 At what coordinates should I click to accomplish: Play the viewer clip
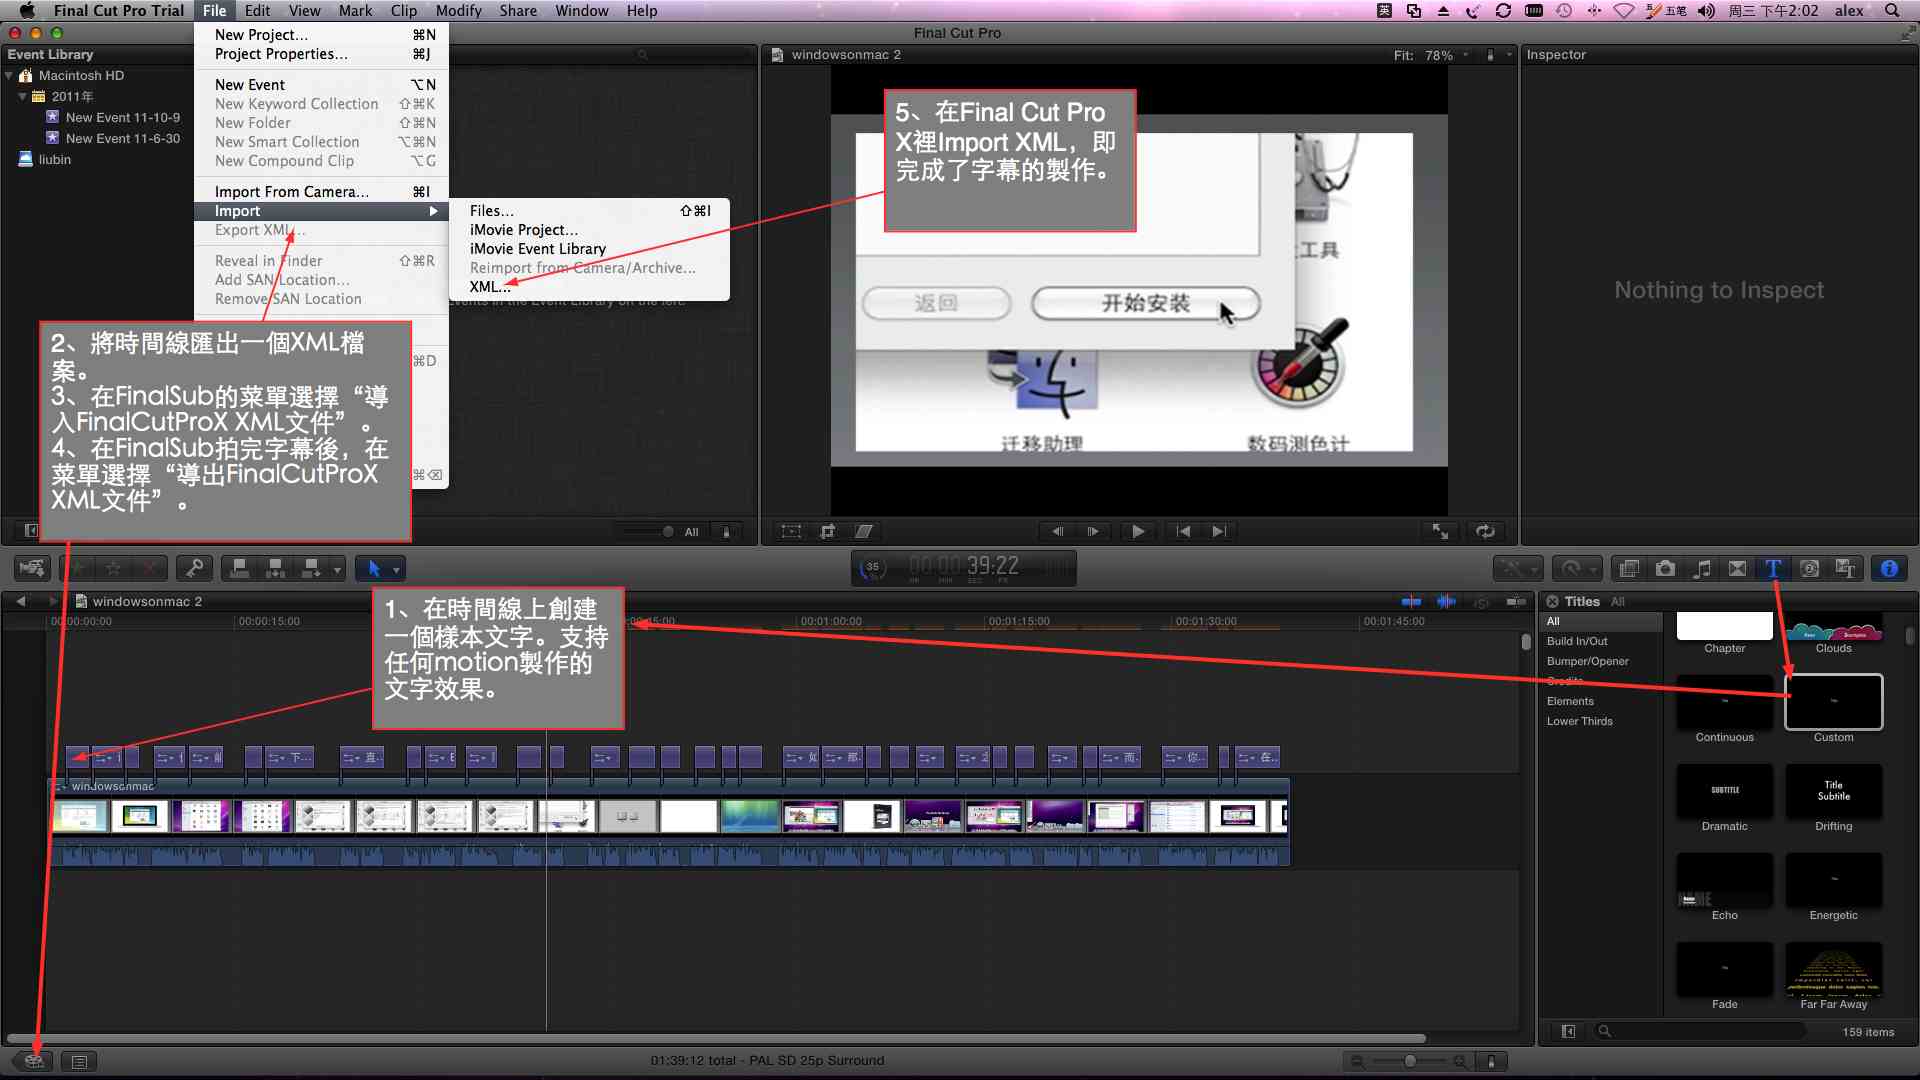[x=1137, y=531]
